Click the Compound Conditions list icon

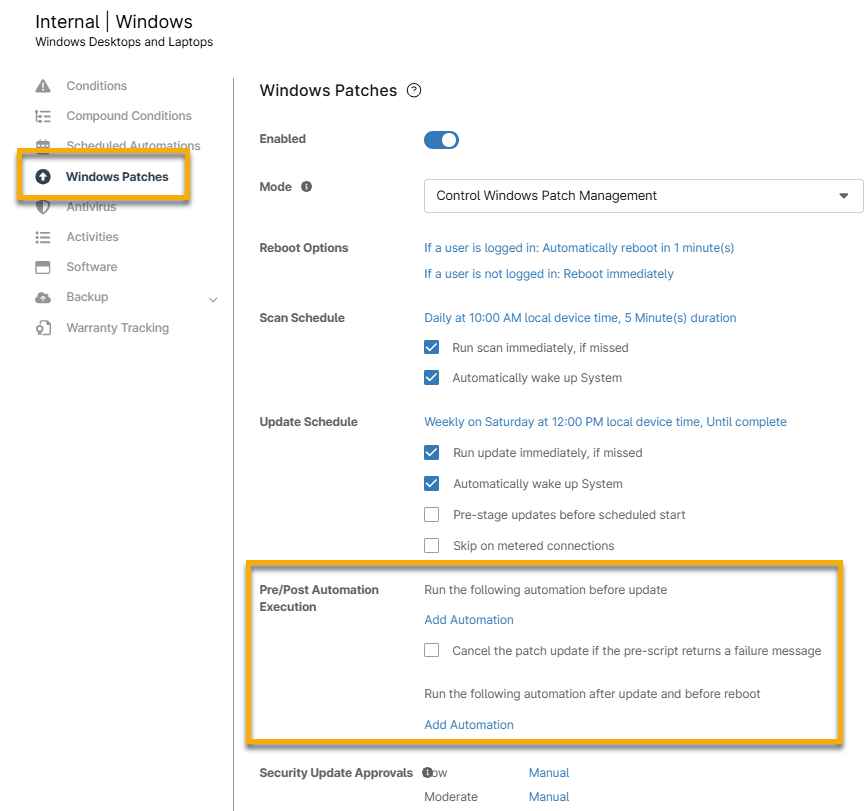43,116
